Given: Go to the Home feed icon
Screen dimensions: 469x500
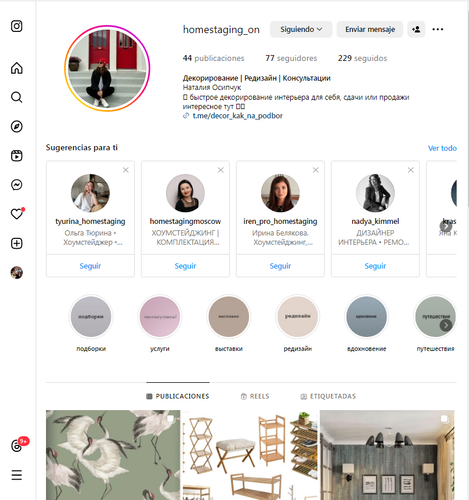Looking at the screenshot, I should click(x=17, y=68).
